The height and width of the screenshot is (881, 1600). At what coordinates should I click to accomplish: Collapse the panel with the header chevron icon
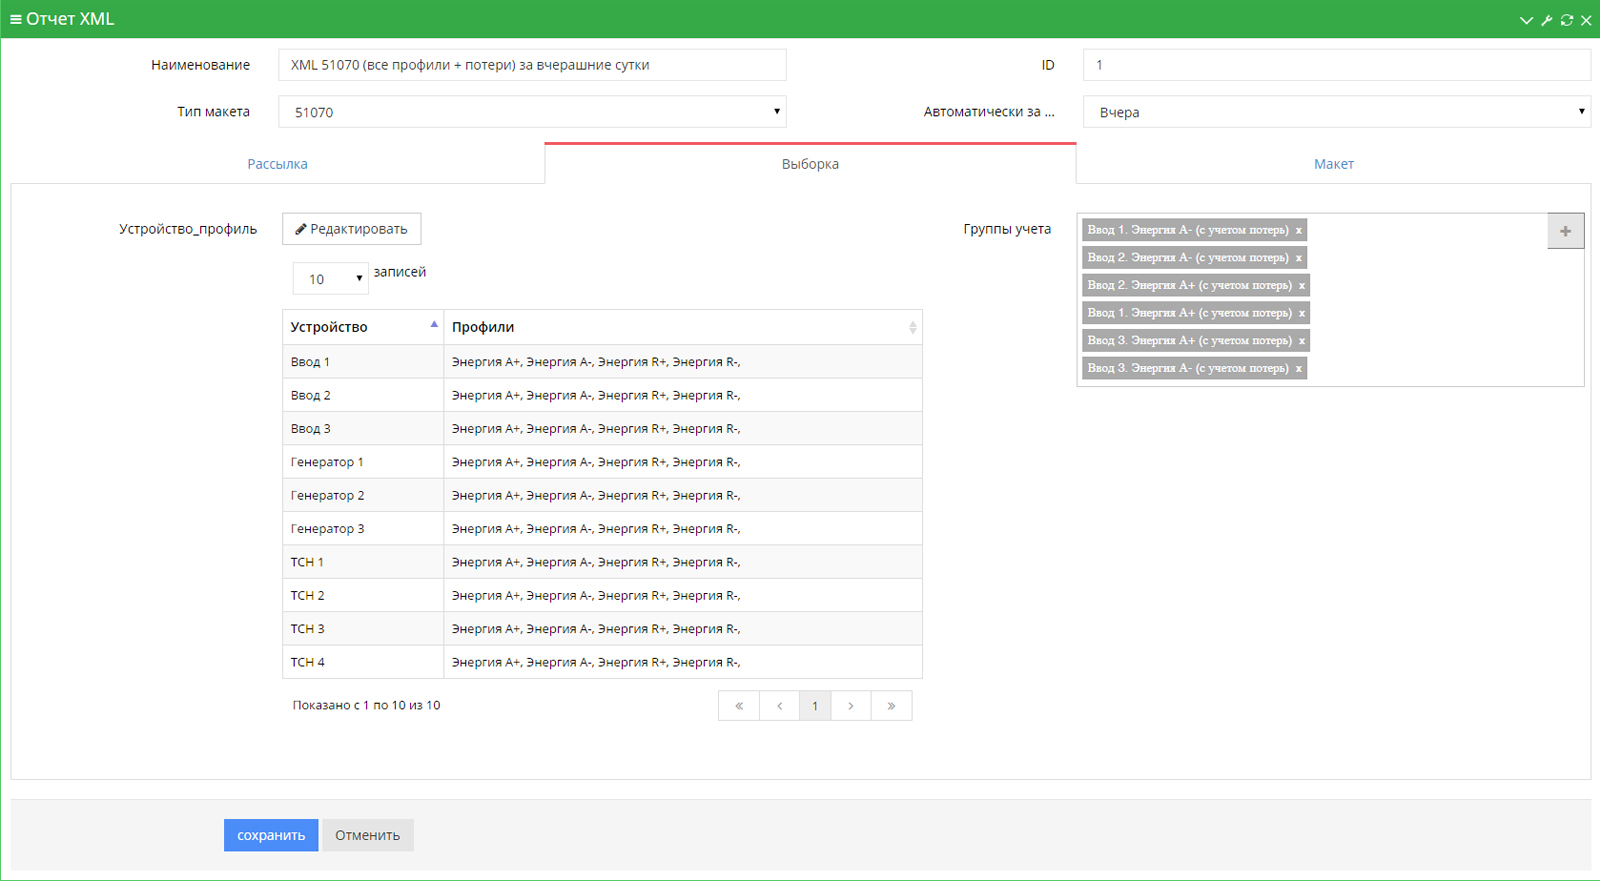click(x=1526, y=20)
